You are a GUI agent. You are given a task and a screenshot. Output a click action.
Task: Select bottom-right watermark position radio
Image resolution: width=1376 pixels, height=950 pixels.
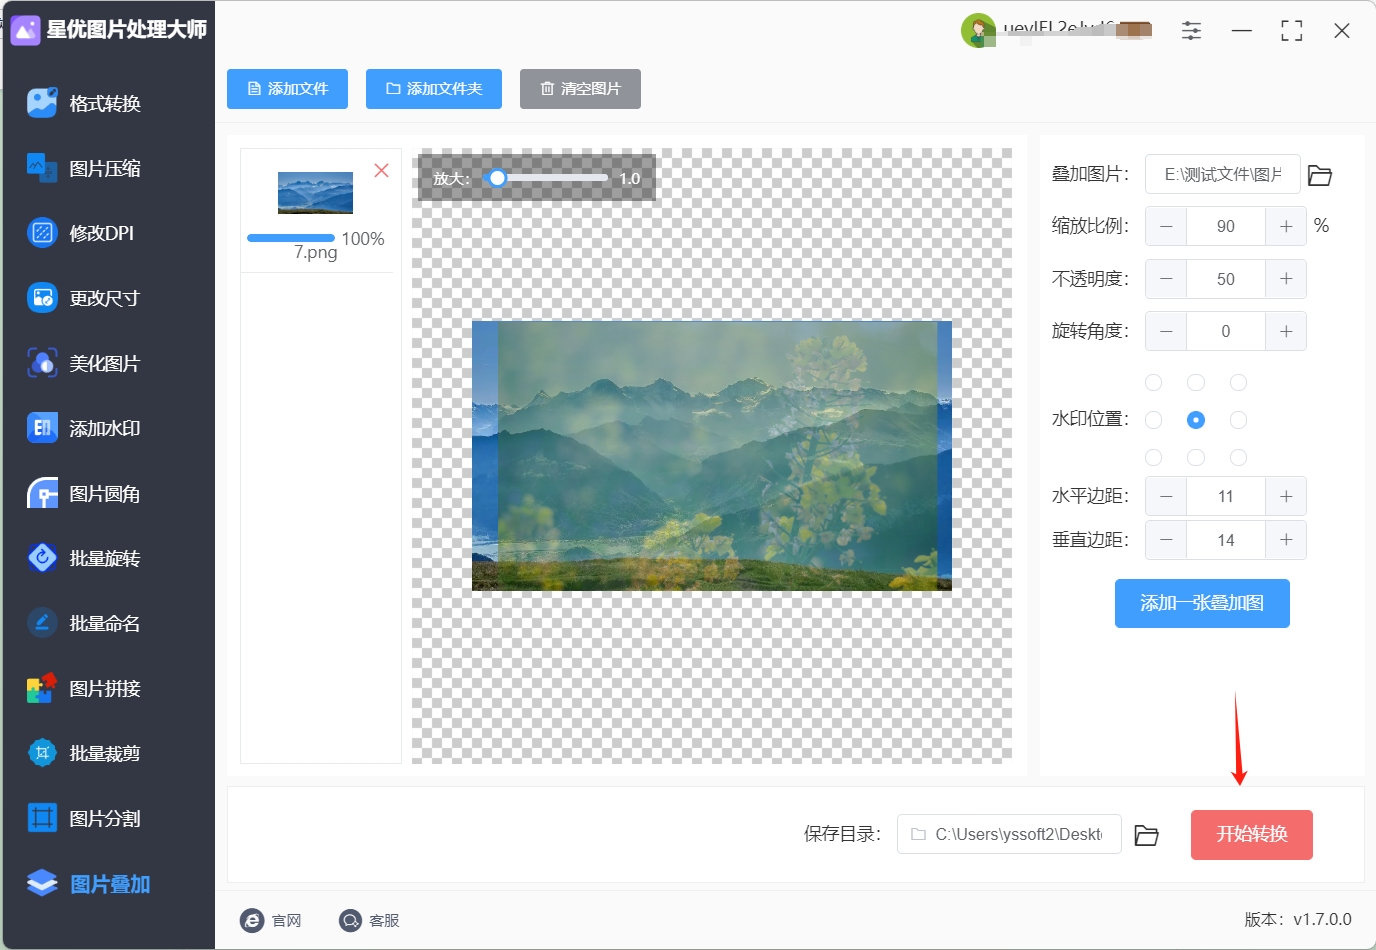(1238, 457)
